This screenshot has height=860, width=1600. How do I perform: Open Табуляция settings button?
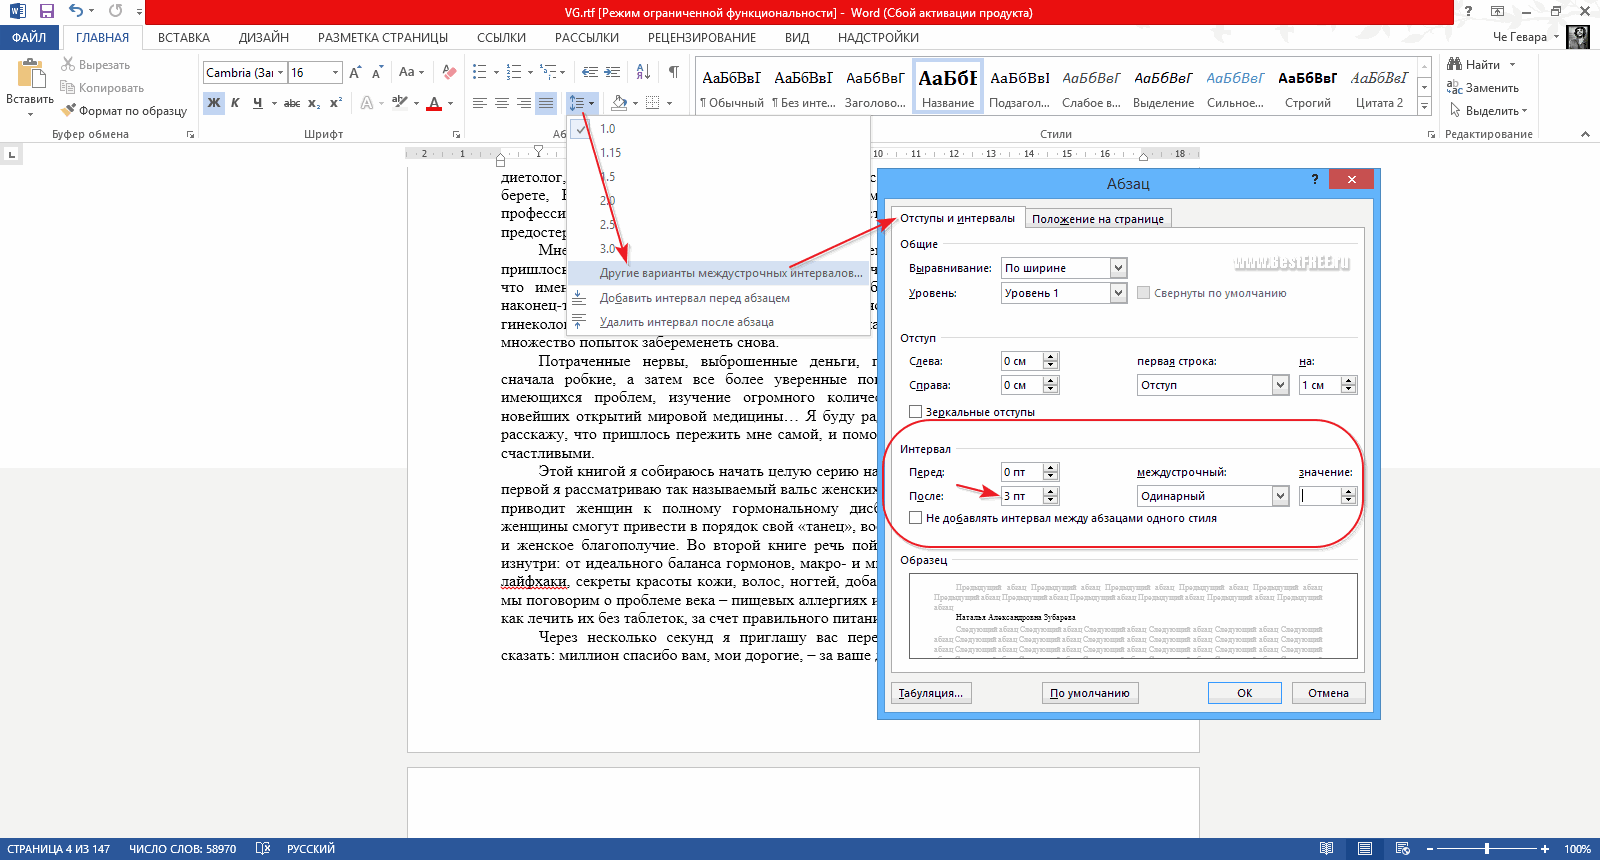tap(931, 693)
